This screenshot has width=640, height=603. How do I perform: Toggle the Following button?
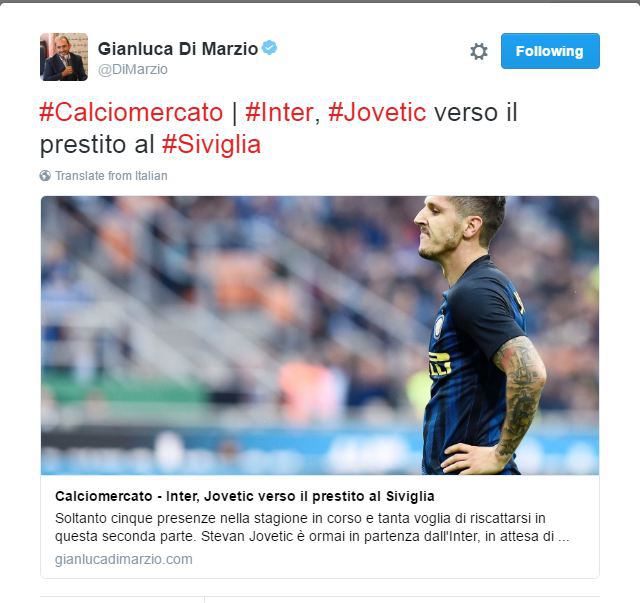(550, 51)
